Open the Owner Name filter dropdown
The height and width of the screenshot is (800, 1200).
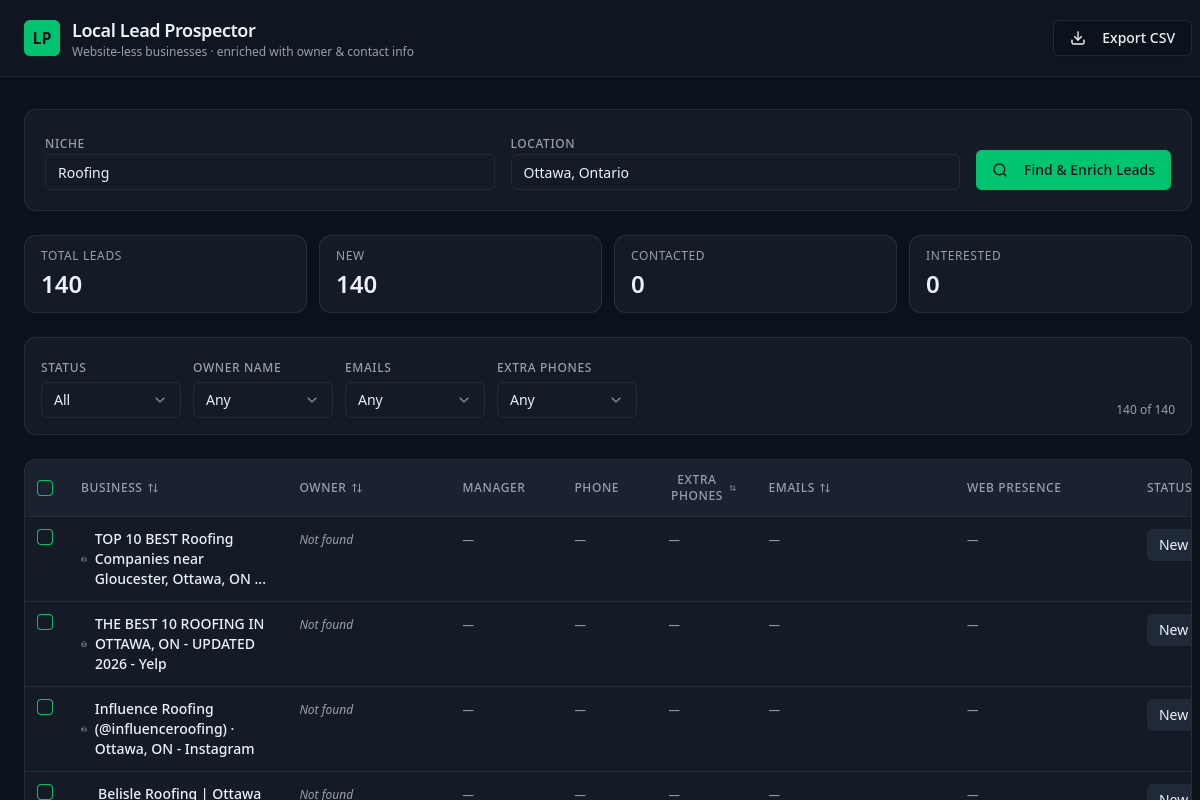263,400
